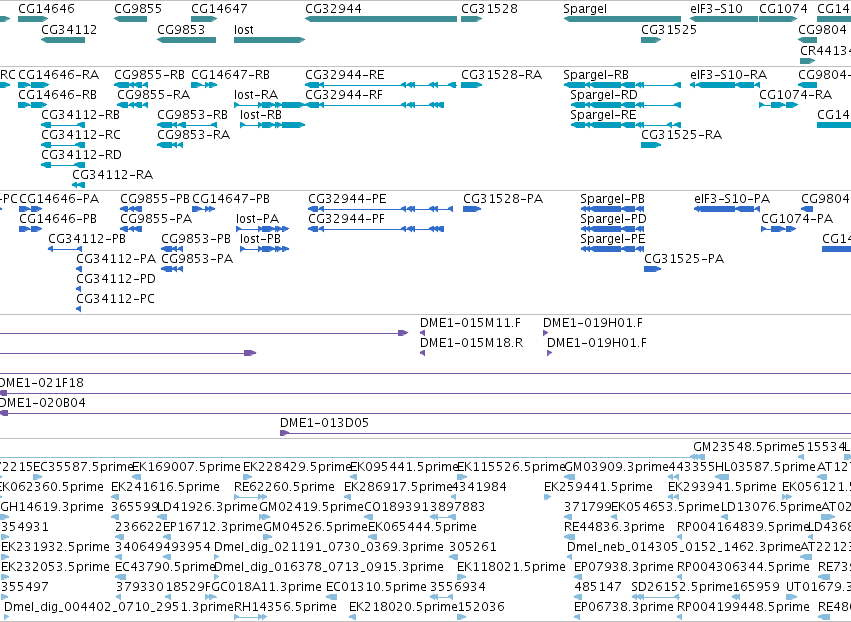Image resolution: width=851 pixels, height=622 pixels.
Task: Open the EP07938.3prime EST label
Action: [624, 568]
